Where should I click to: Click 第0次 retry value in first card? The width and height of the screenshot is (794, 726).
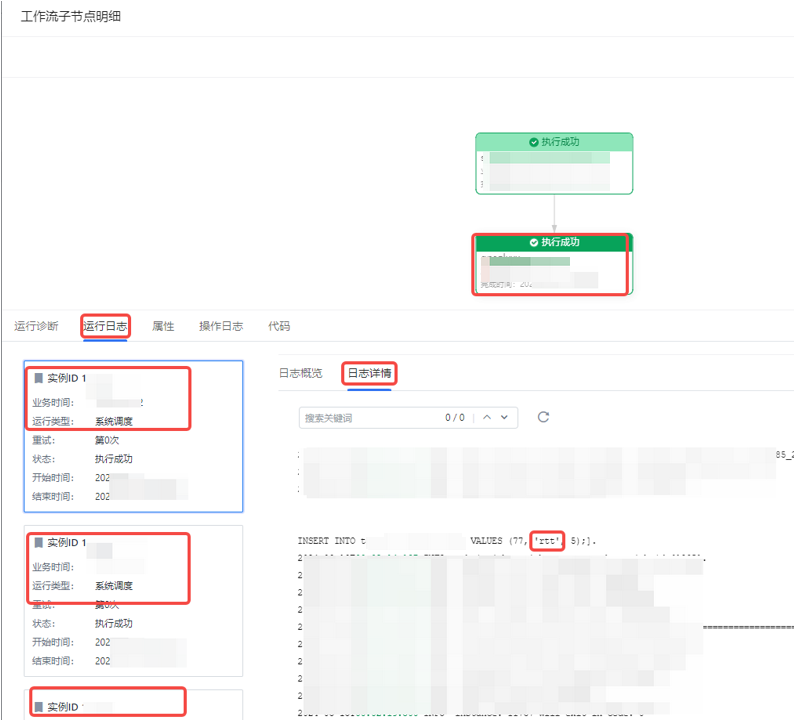click(107, 440)
